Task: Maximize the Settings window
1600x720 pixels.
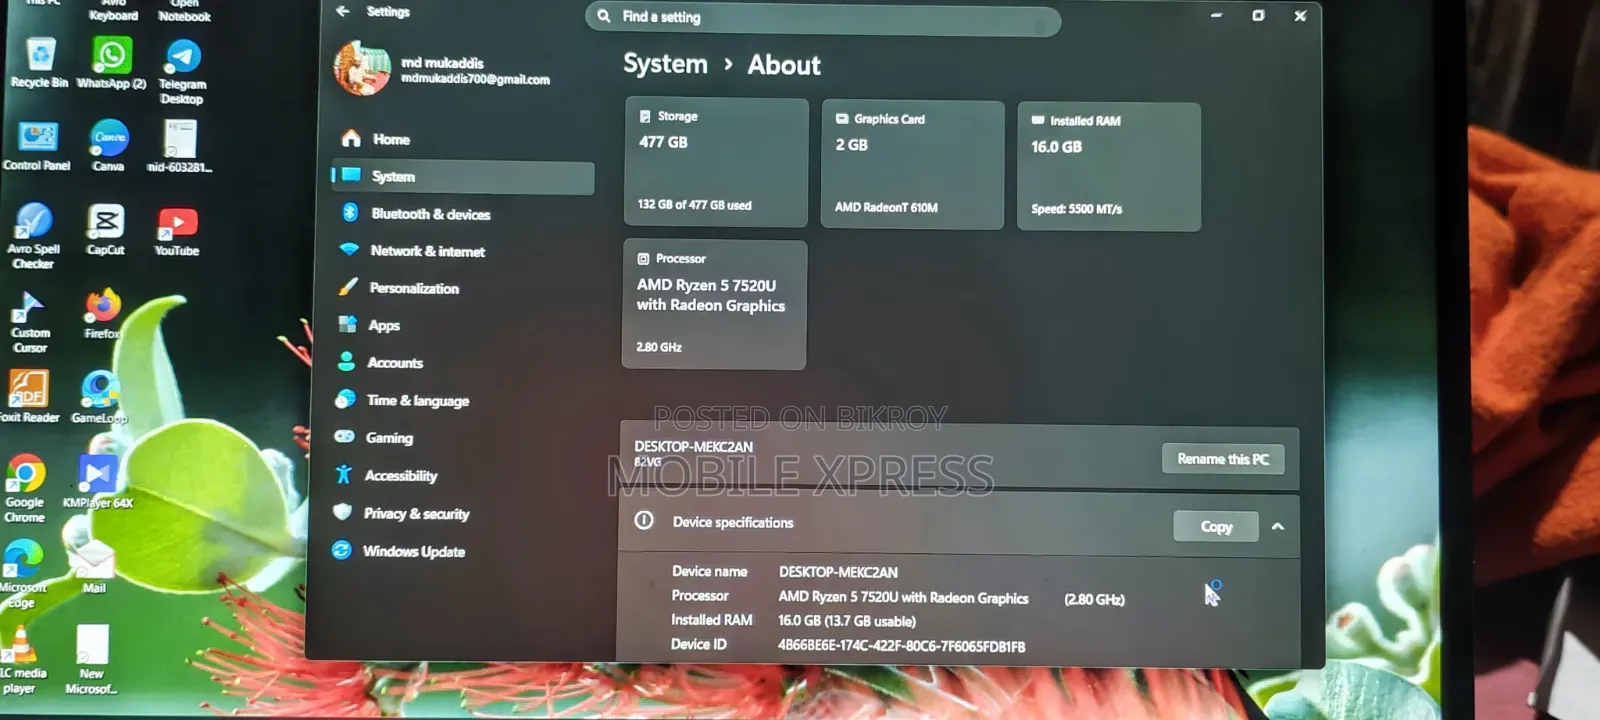Action: click(x=1258, y=15)
